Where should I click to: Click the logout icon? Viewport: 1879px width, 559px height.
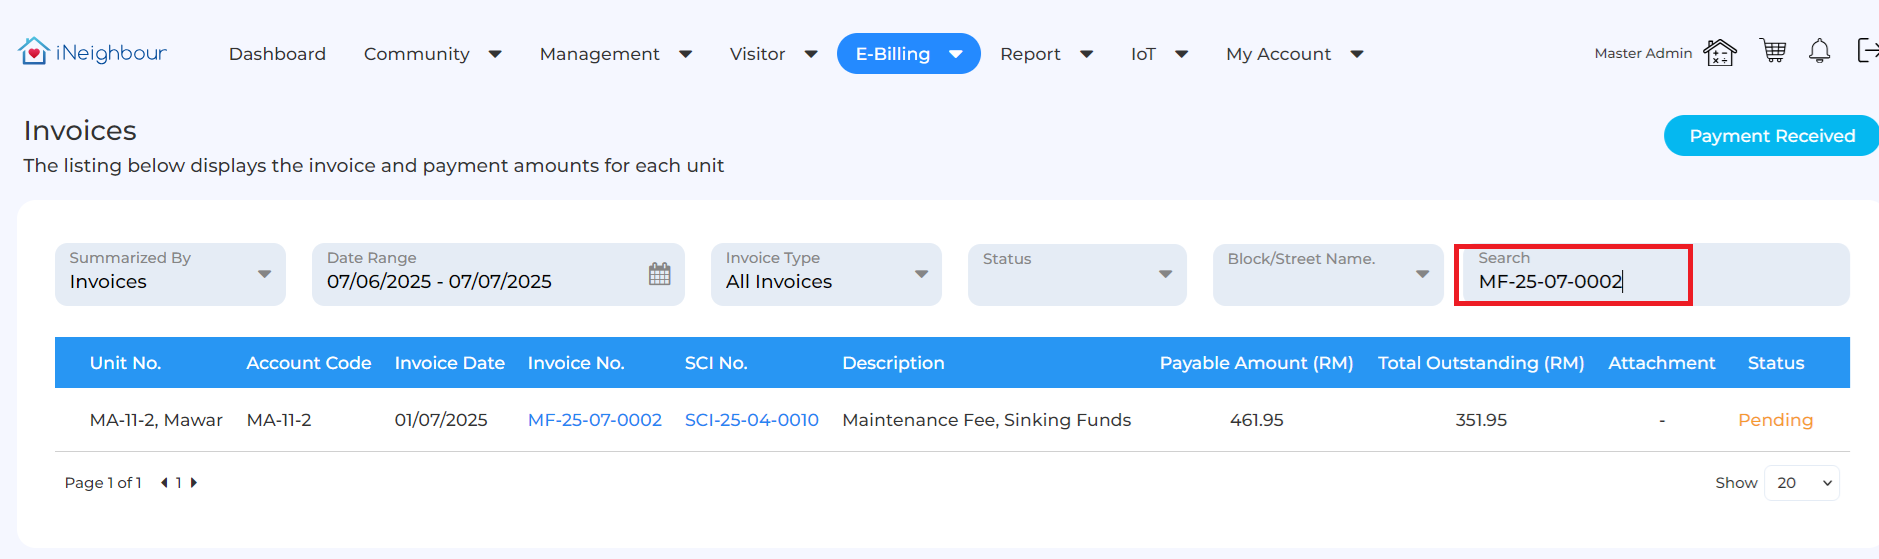click(x=1867, y=50)
